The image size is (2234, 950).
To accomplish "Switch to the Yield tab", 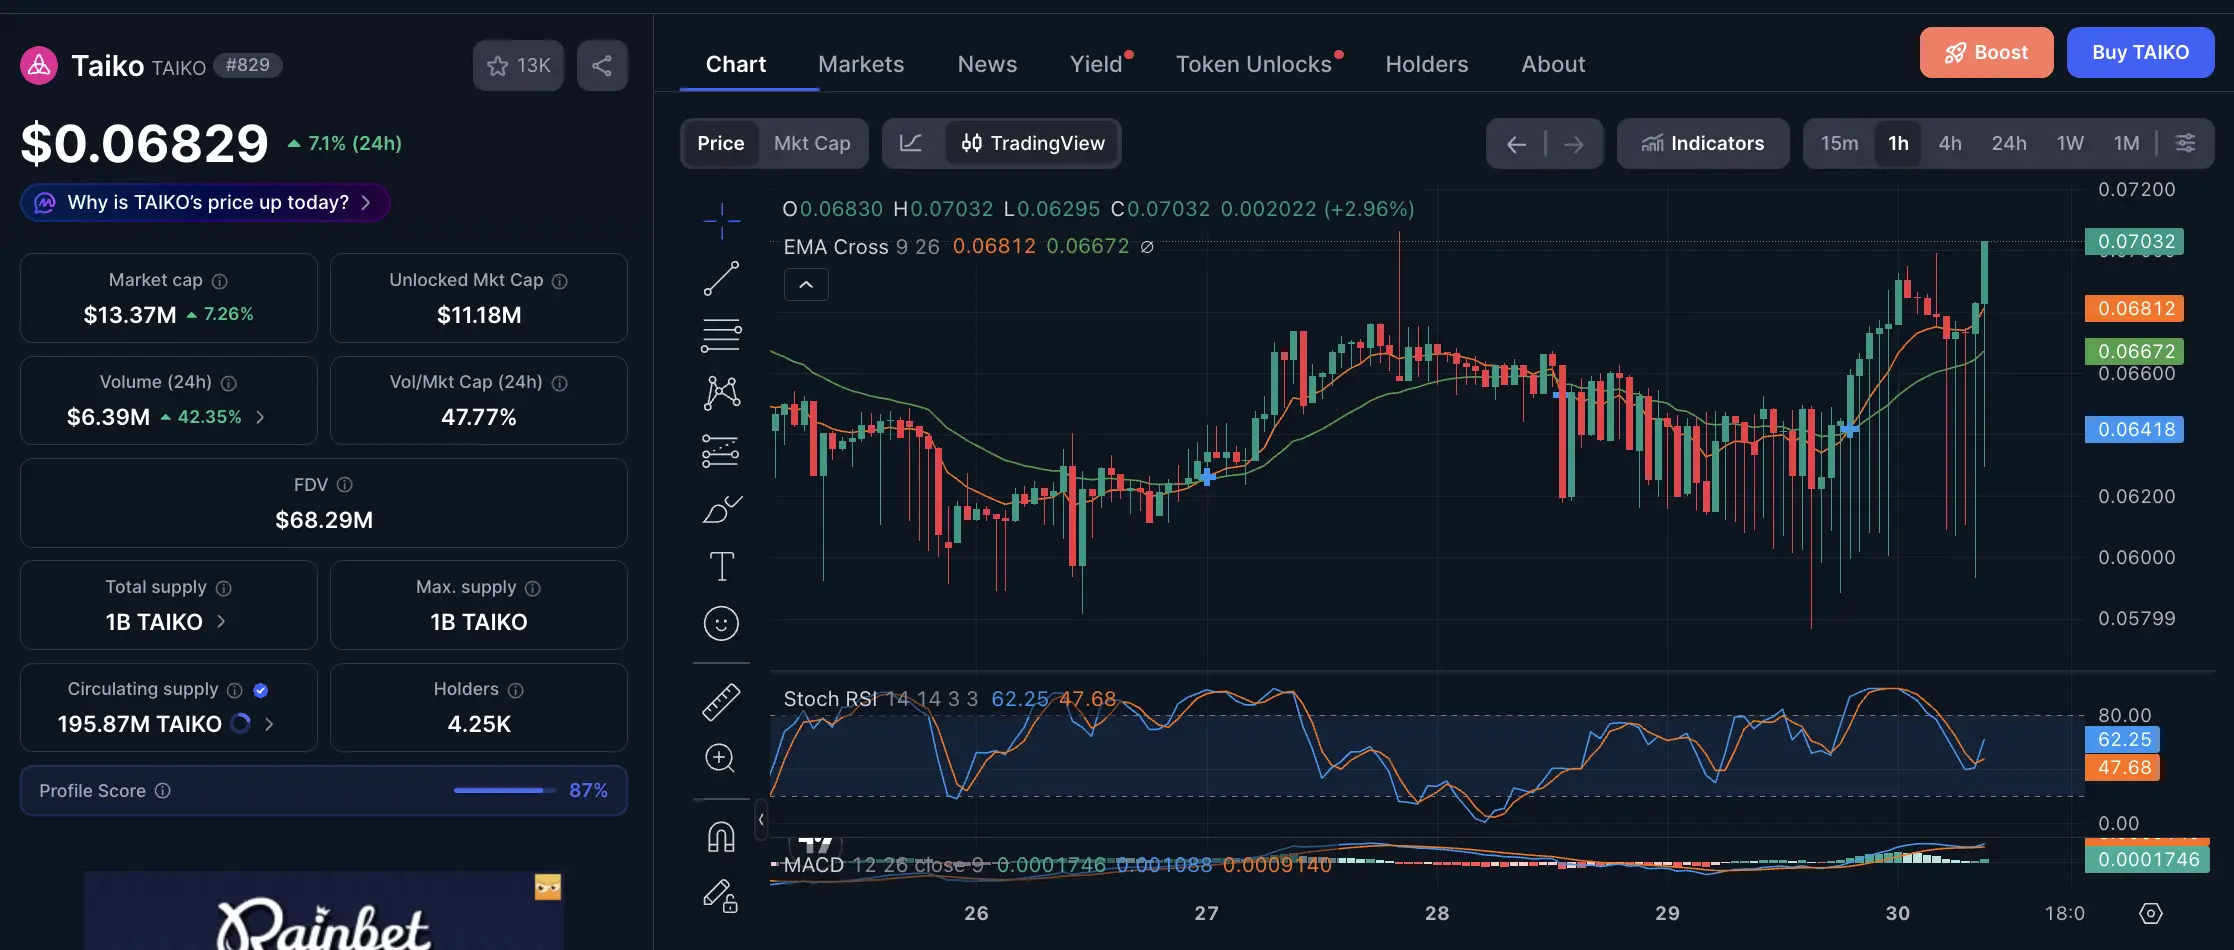I will click(1097, 64).
